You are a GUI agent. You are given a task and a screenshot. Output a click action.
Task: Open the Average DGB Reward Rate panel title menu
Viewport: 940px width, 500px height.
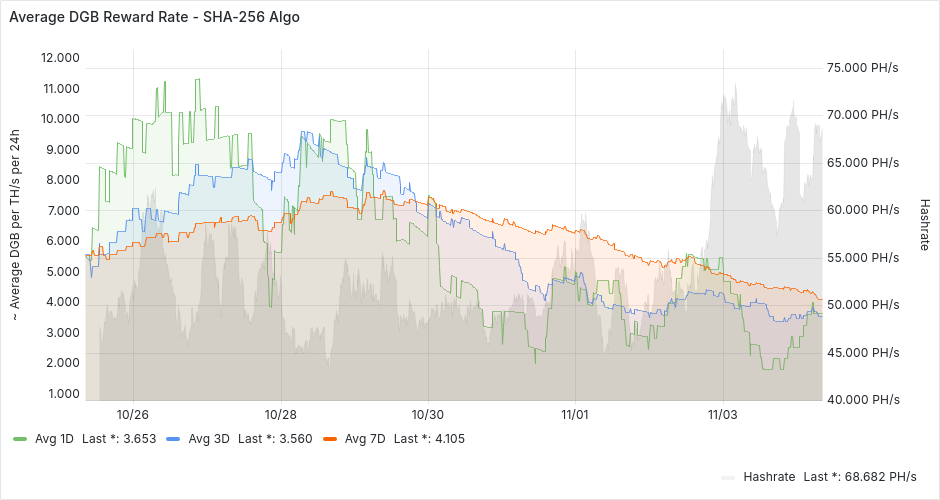click(x=154, y=17)
